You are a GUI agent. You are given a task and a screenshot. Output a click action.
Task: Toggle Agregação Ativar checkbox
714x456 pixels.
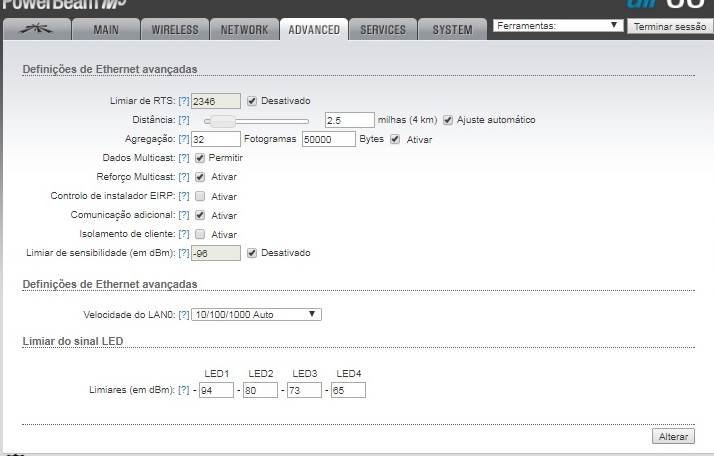(395, 139)
